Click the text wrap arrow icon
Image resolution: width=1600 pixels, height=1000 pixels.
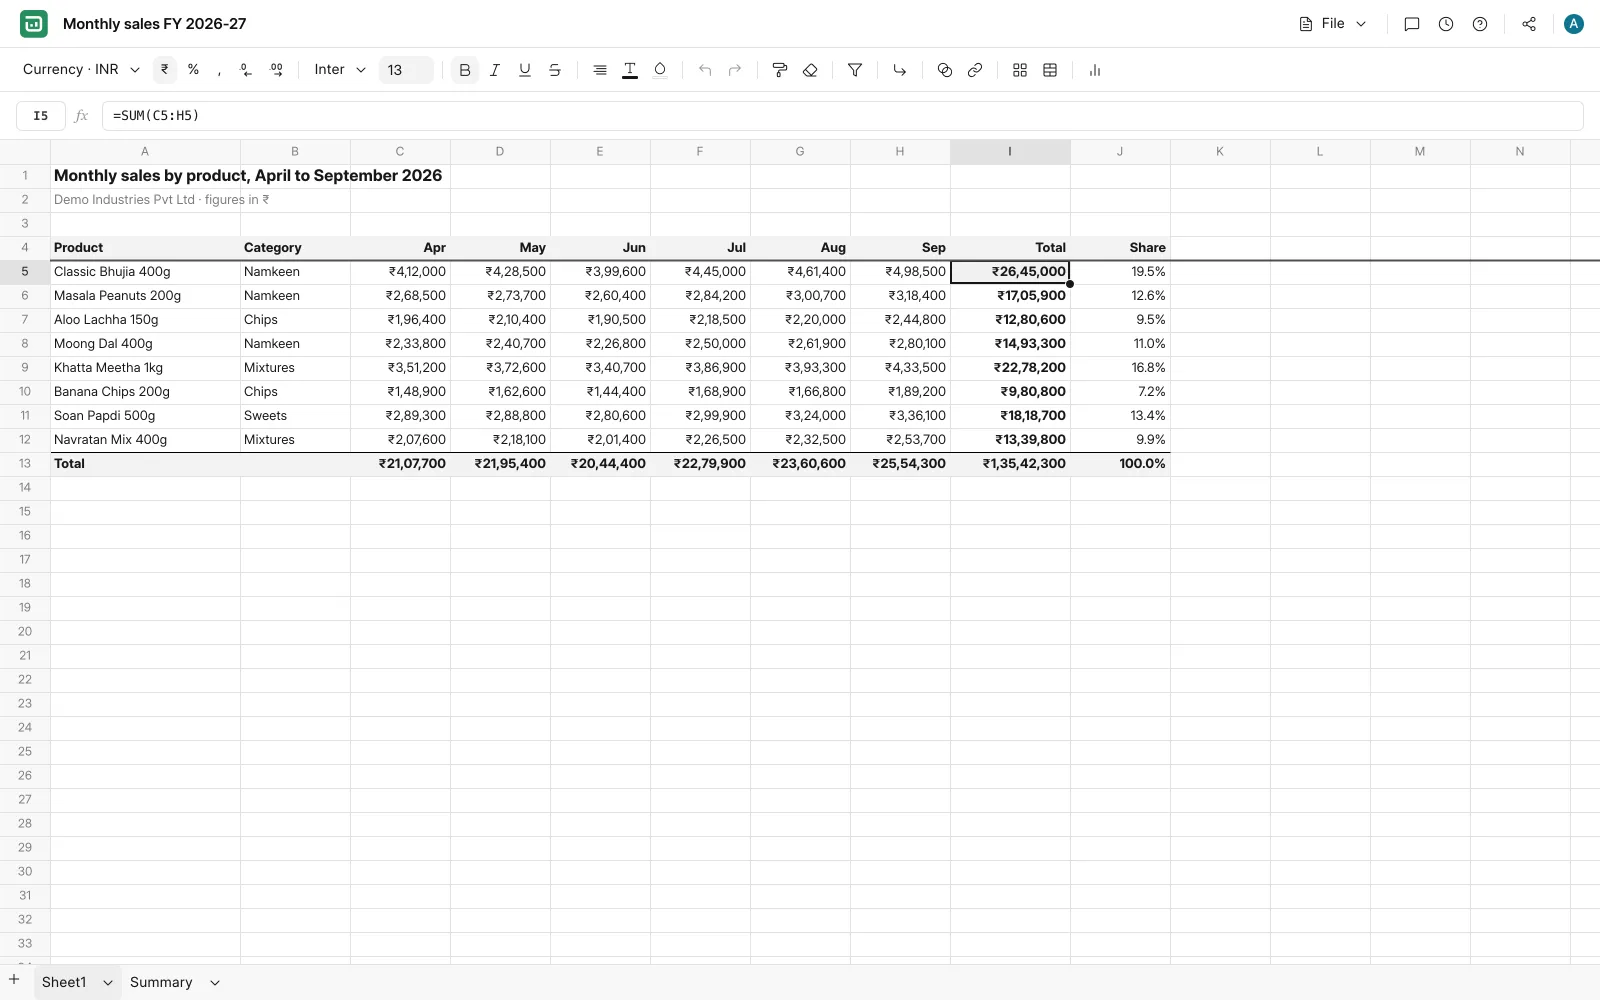tap(900, 70)
